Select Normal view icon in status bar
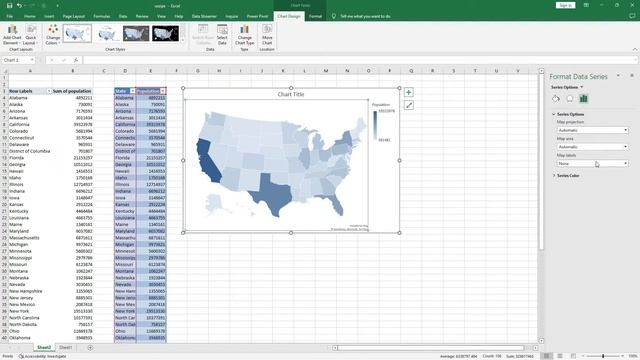The width and height of the screenshot is (640, 360). point(546,356)
